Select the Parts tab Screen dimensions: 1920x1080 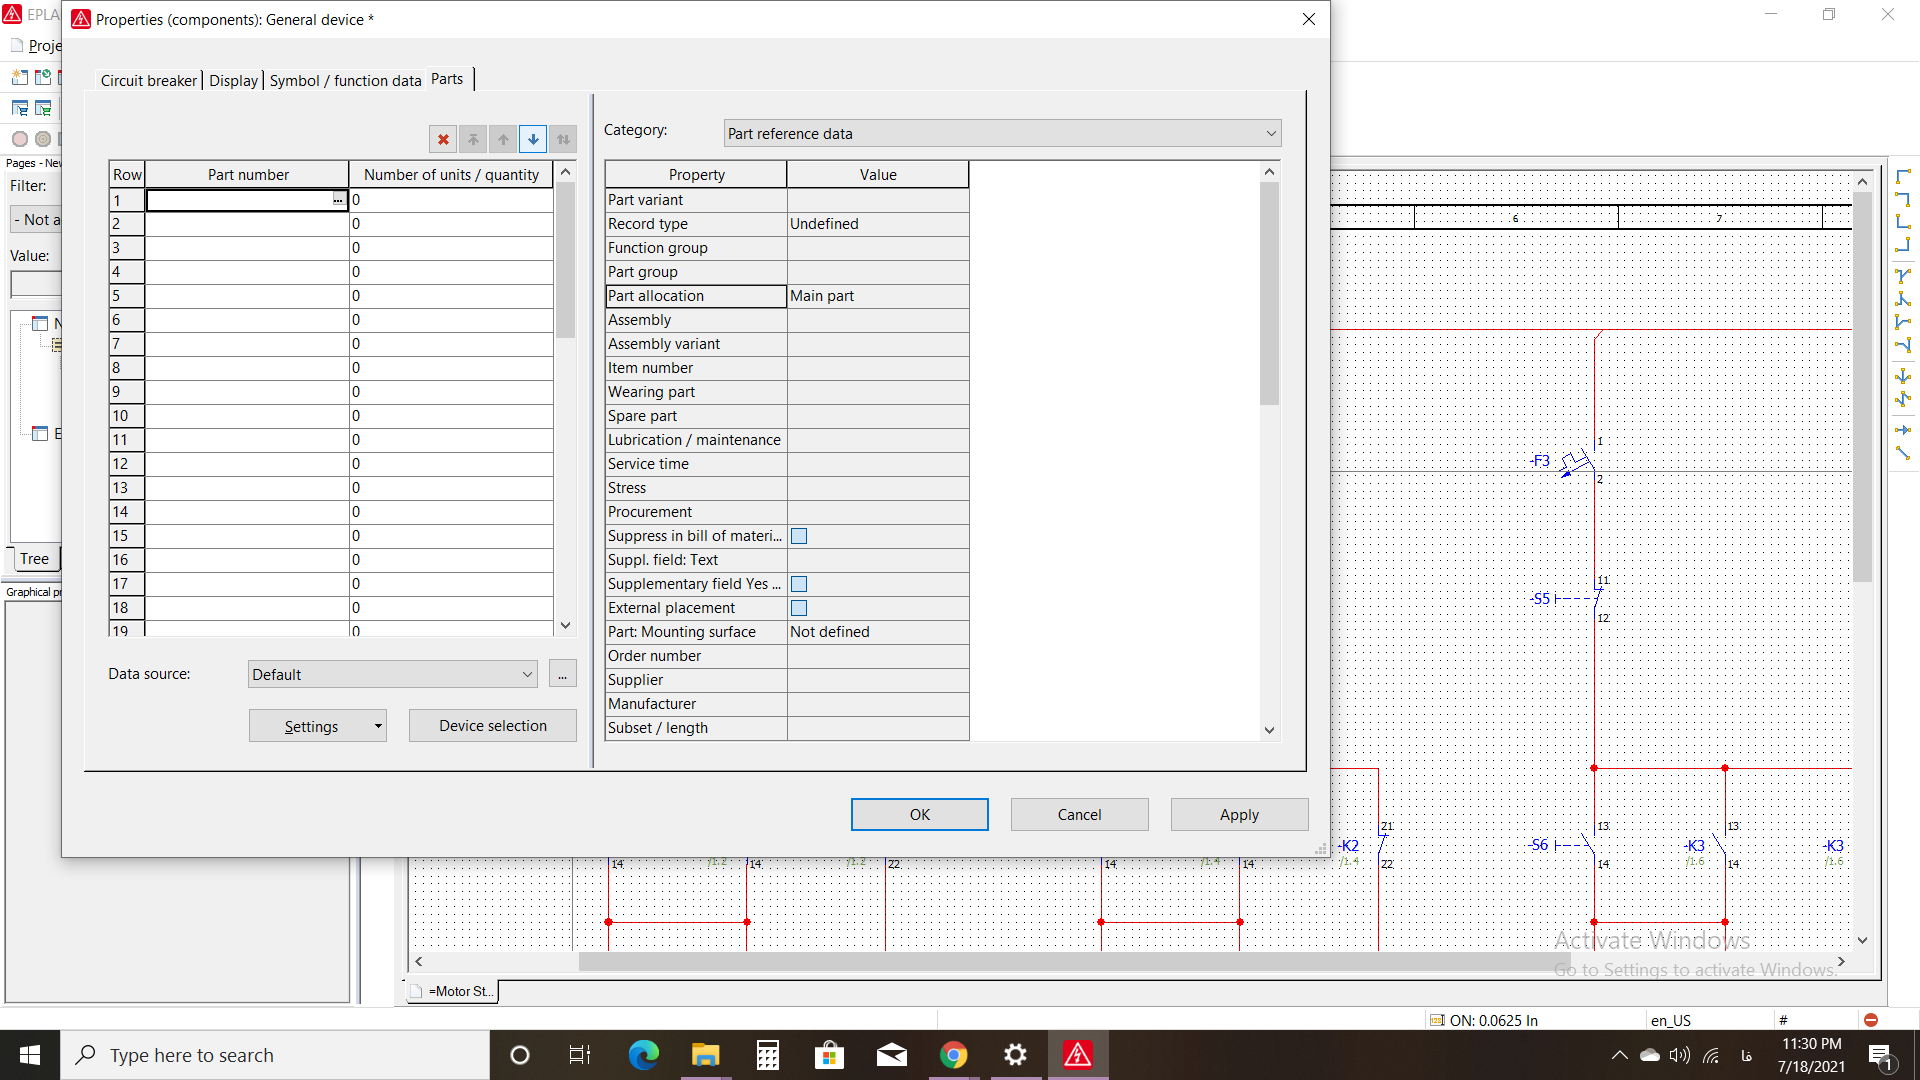(x=447, y=79)
